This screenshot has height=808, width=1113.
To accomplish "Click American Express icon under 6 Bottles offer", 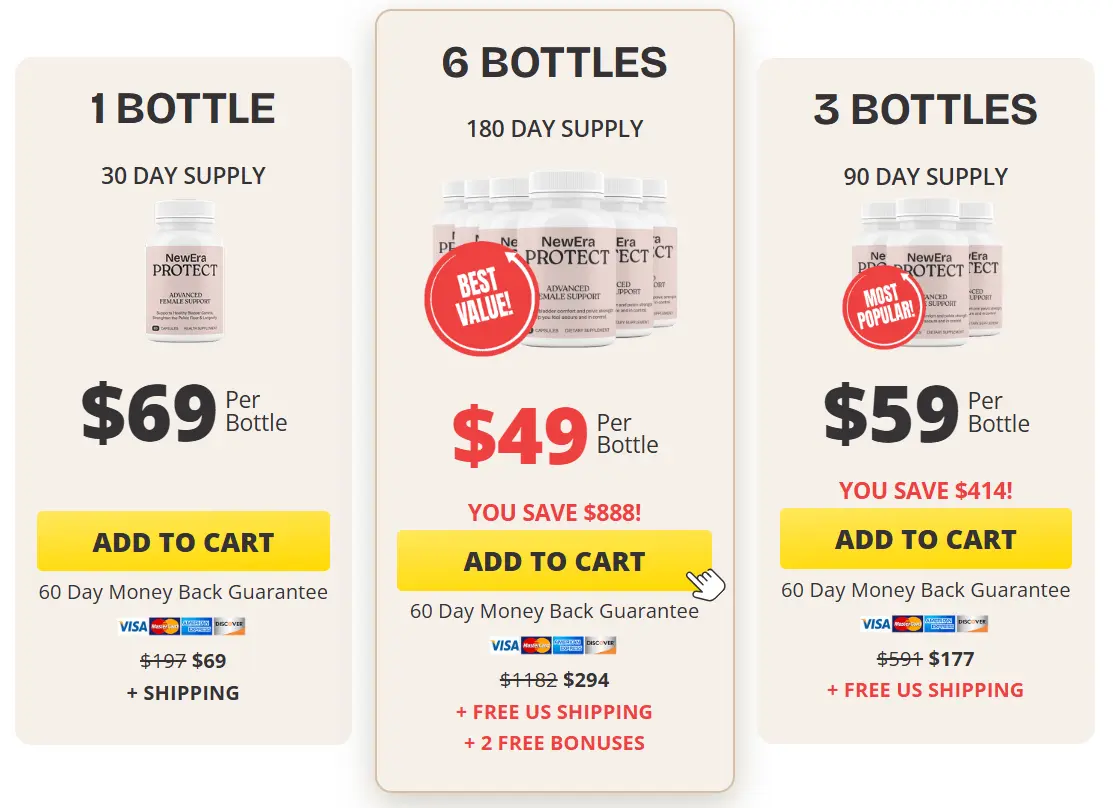I will pos(568,645).
